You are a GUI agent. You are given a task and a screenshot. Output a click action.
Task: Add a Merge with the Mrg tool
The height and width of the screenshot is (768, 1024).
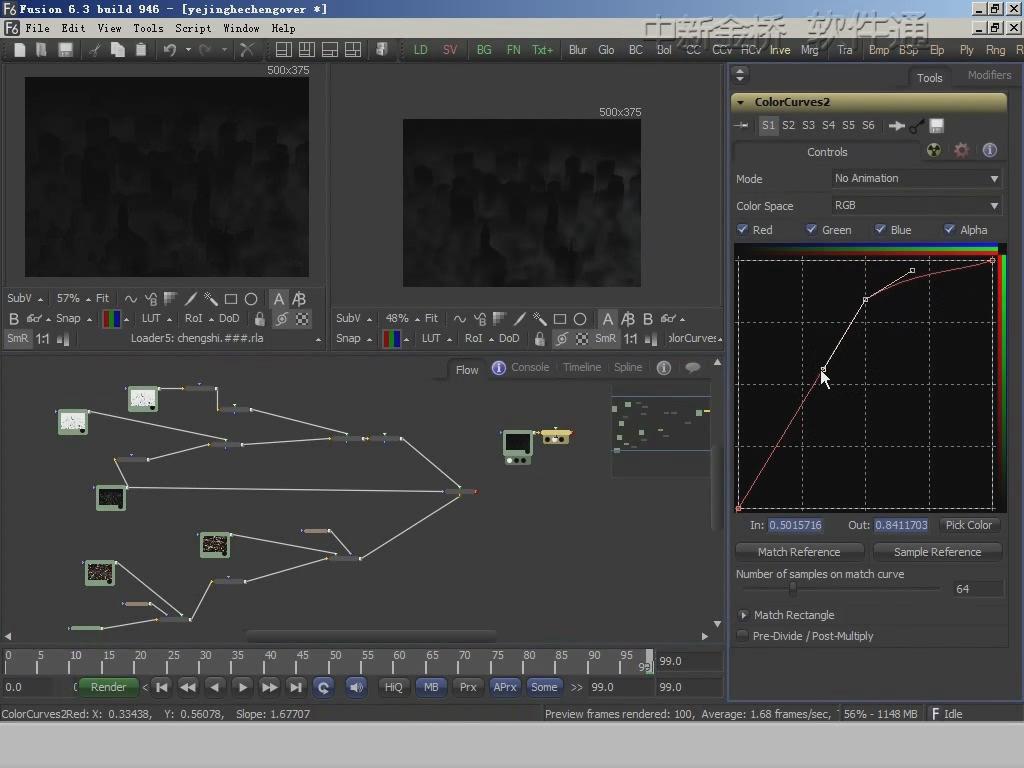tap(809, 50)
